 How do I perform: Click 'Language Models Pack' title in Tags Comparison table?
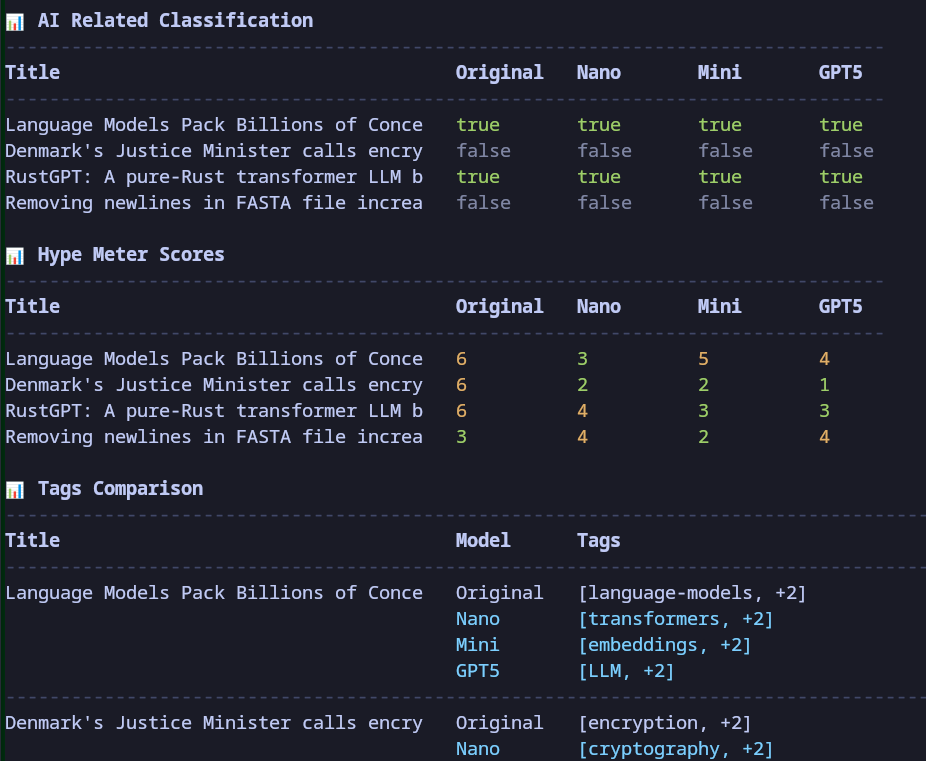[214, 593]
